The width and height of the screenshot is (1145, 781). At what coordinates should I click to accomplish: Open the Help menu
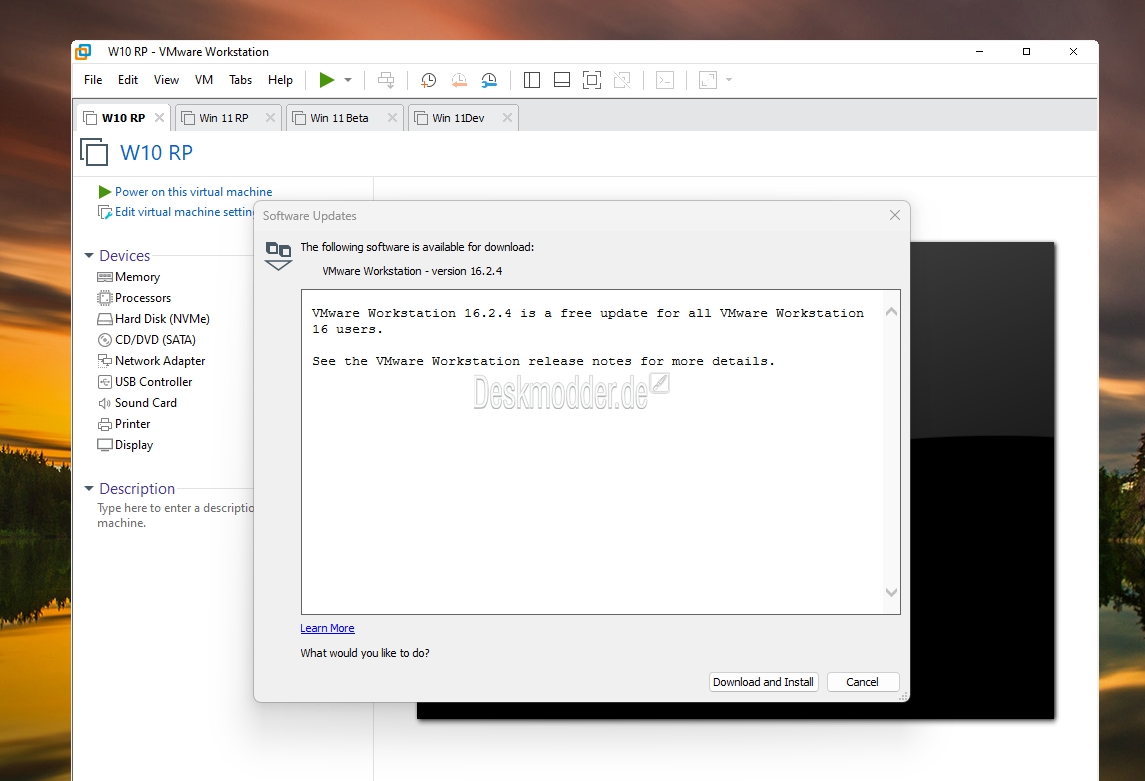[280, 80]
